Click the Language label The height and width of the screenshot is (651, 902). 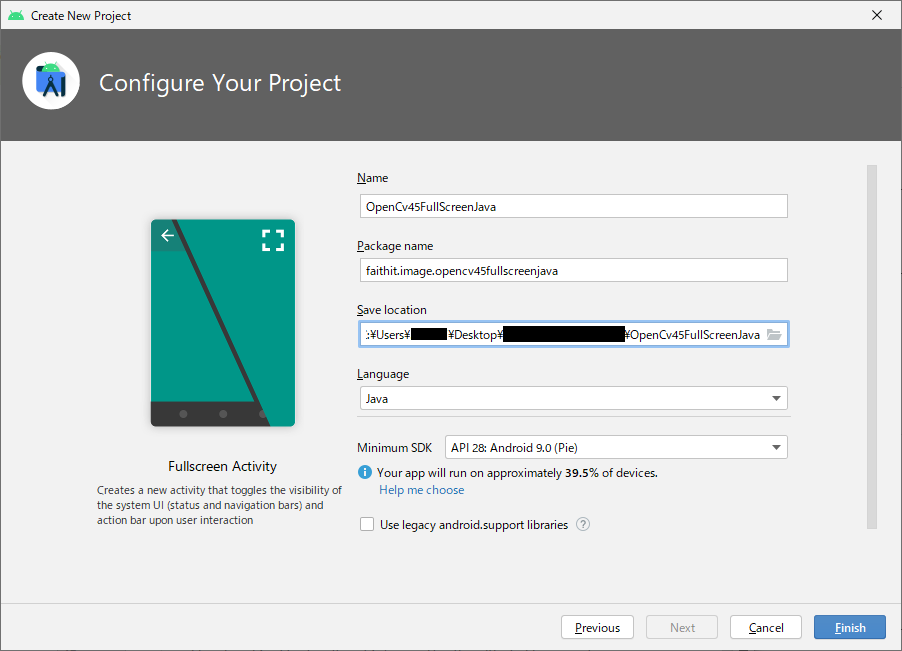[x=383, y=374]
